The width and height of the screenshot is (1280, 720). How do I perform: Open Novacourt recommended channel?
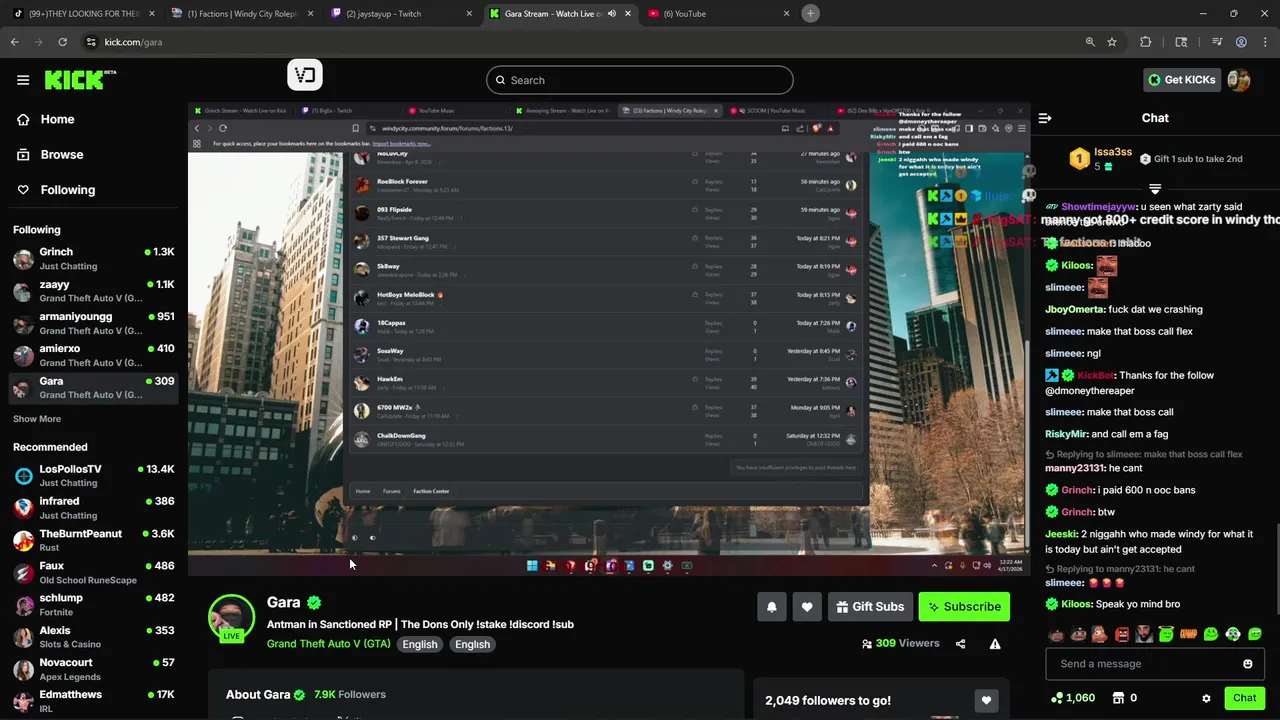[x=94, y=669]
